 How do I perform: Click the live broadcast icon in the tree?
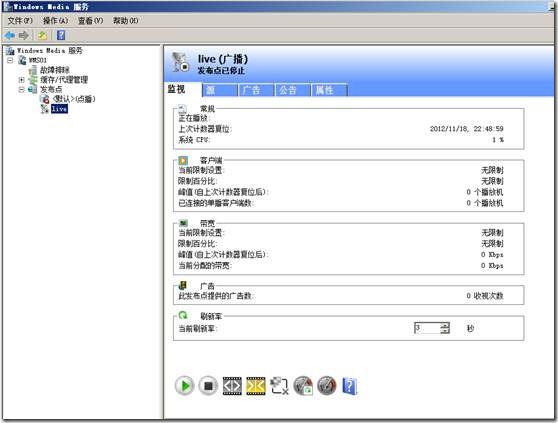click(44, 109)
